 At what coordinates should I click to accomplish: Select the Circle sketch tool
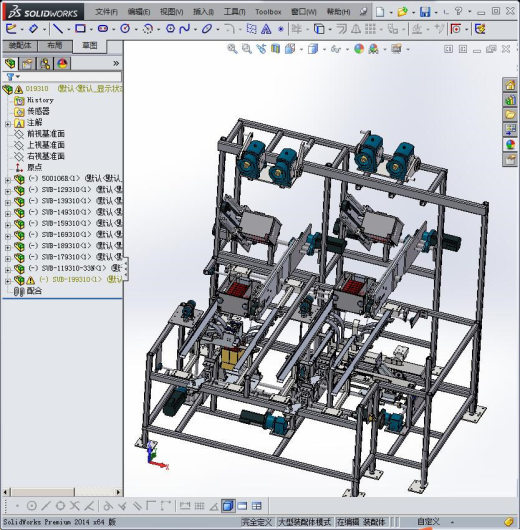(x=125, y=29)
